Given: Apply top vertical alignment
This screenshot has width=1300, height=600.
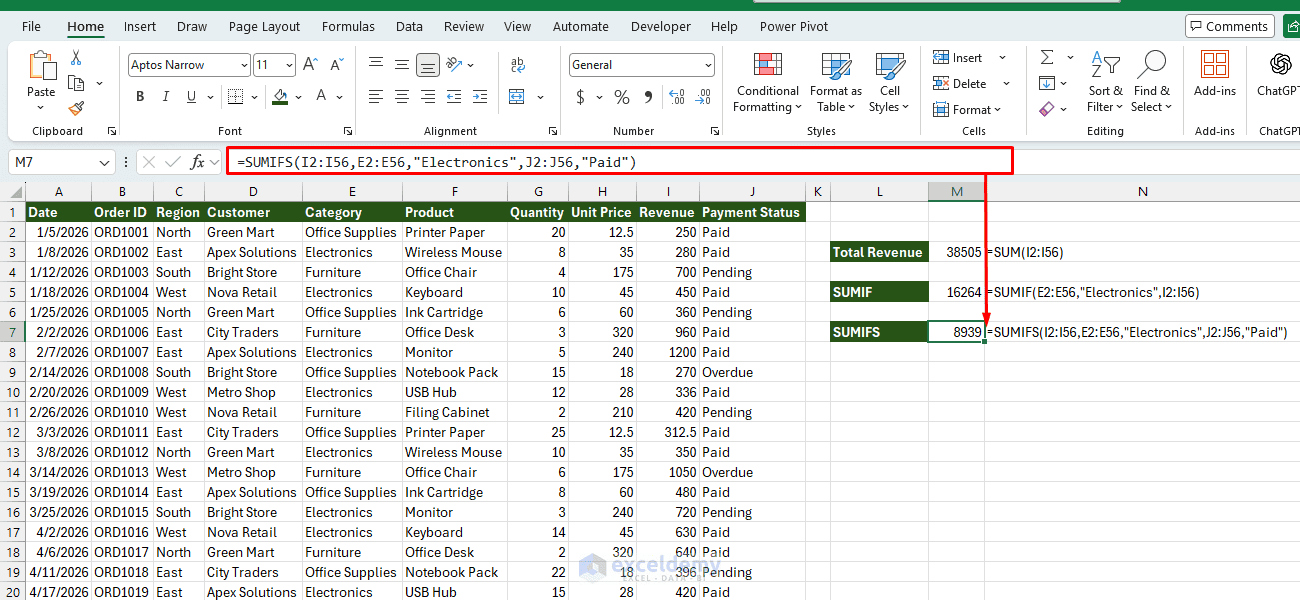Looking at the screenshot, I should point(376,65).
